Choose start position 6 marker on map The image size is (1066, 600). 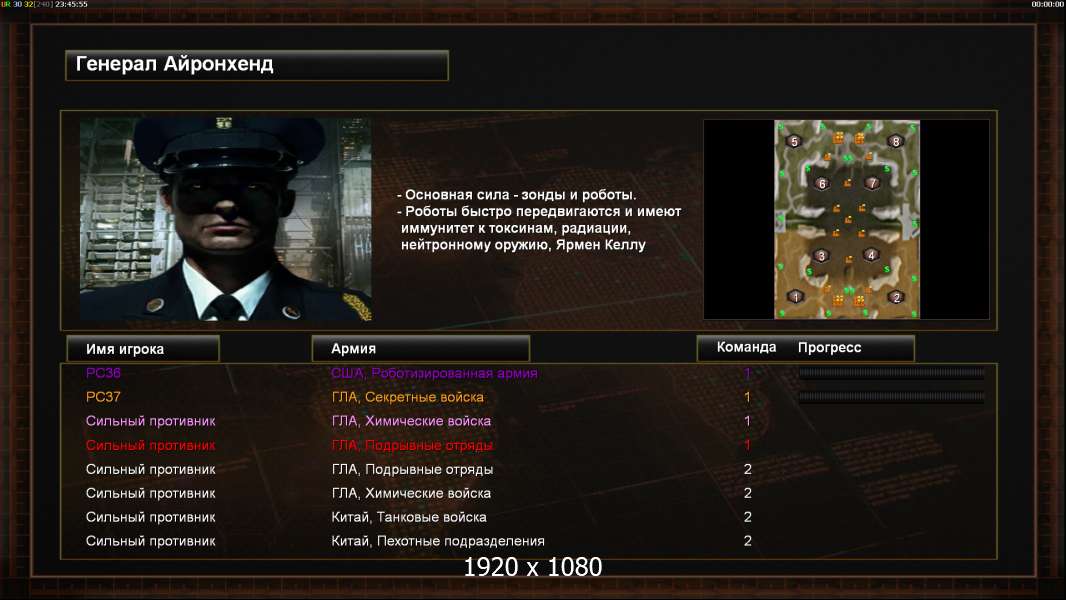[822, 184]
